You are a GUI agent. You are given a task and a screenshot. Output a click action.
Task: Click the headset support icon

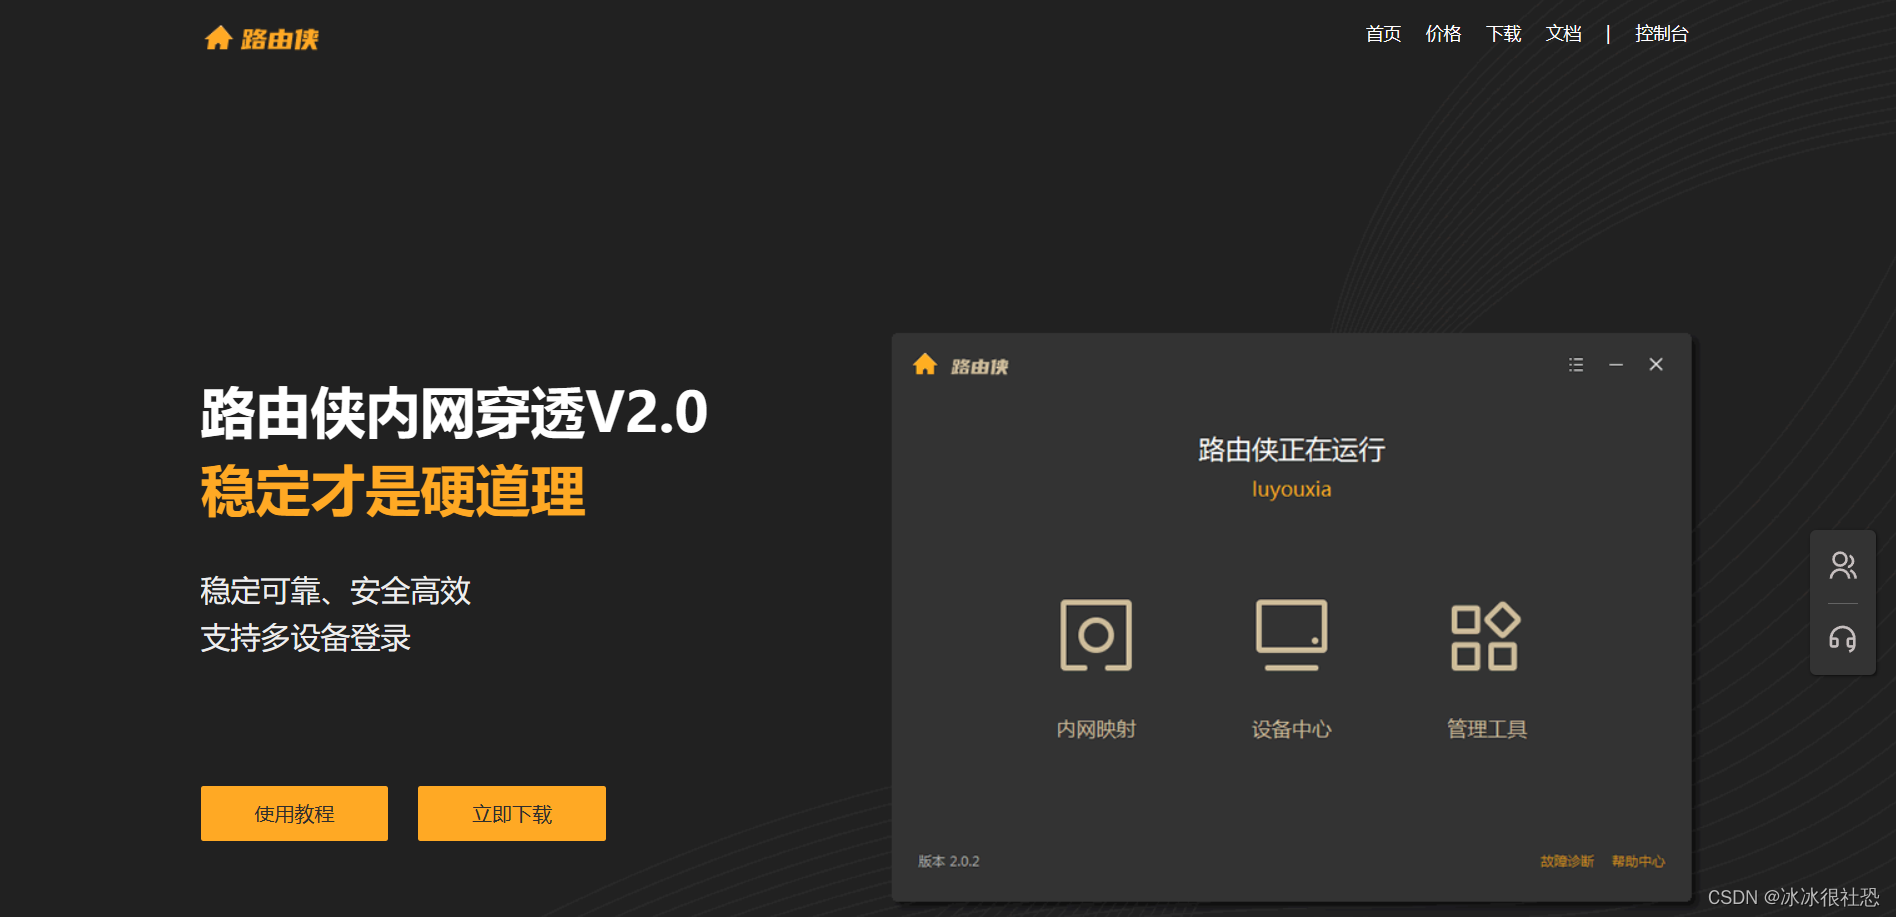coord(1843,639)
